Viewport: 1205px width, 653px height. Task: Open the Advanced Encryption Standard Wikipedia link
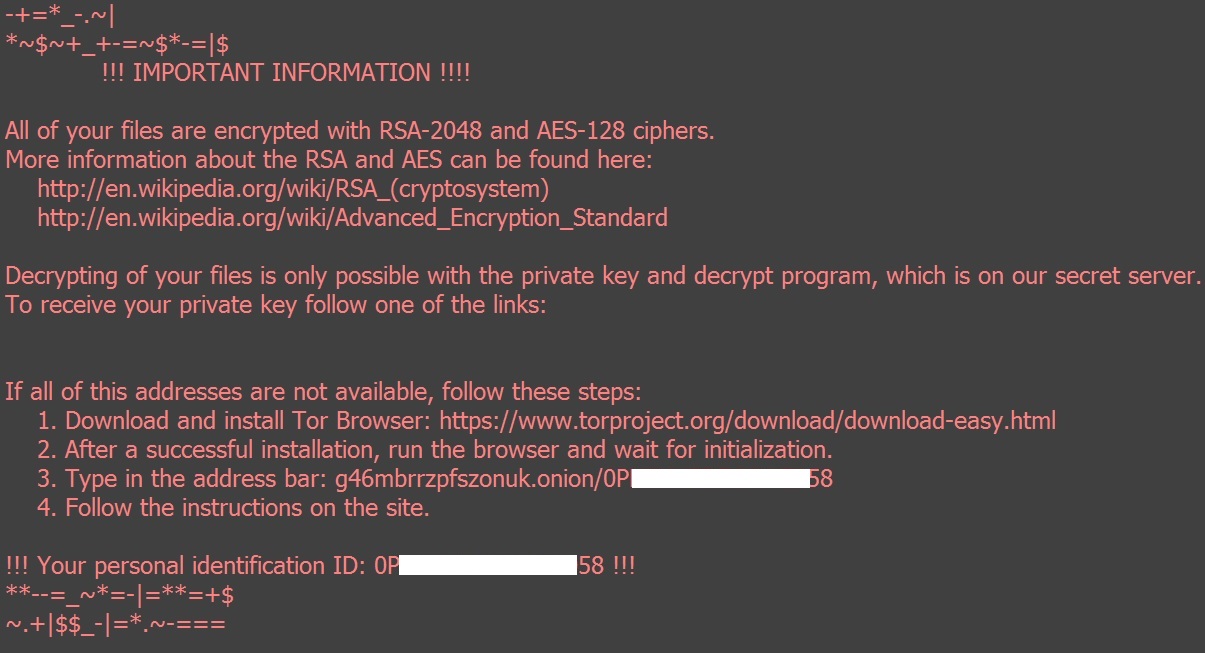pyautogui.click(x=352, y=218)
